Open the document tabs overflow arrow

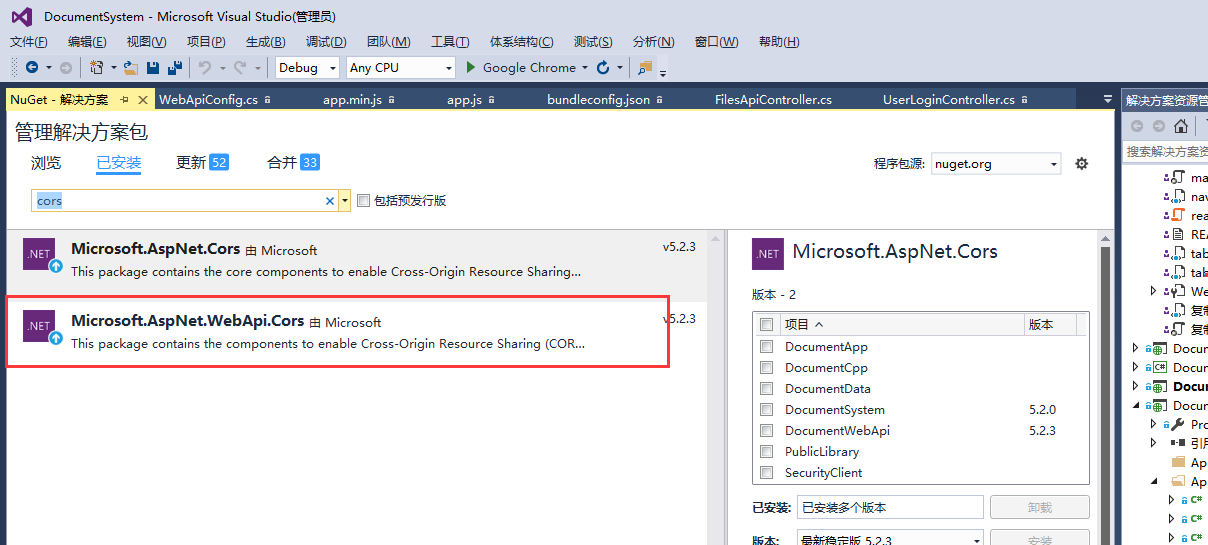(x=1107, y=100)
